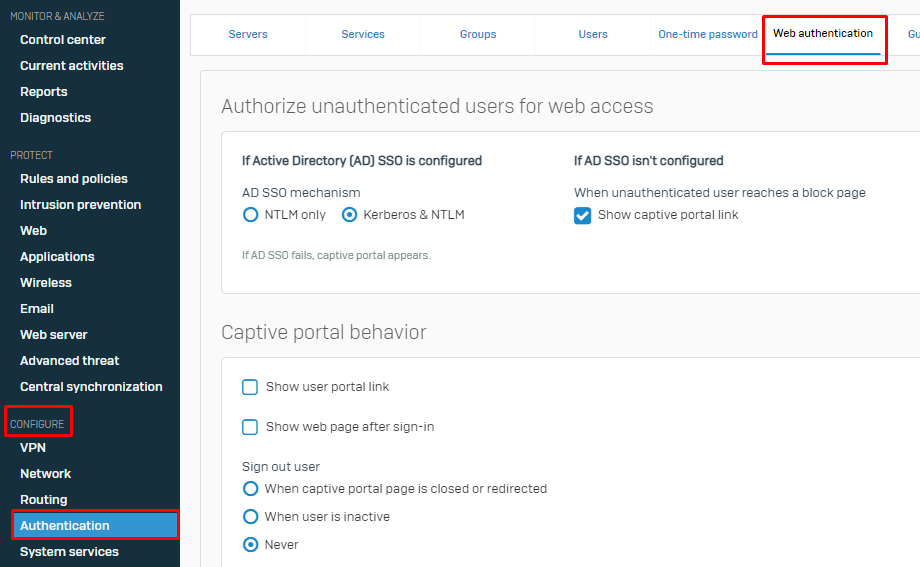Open the Users tab
920x567 pixels.
coord(593,34)
